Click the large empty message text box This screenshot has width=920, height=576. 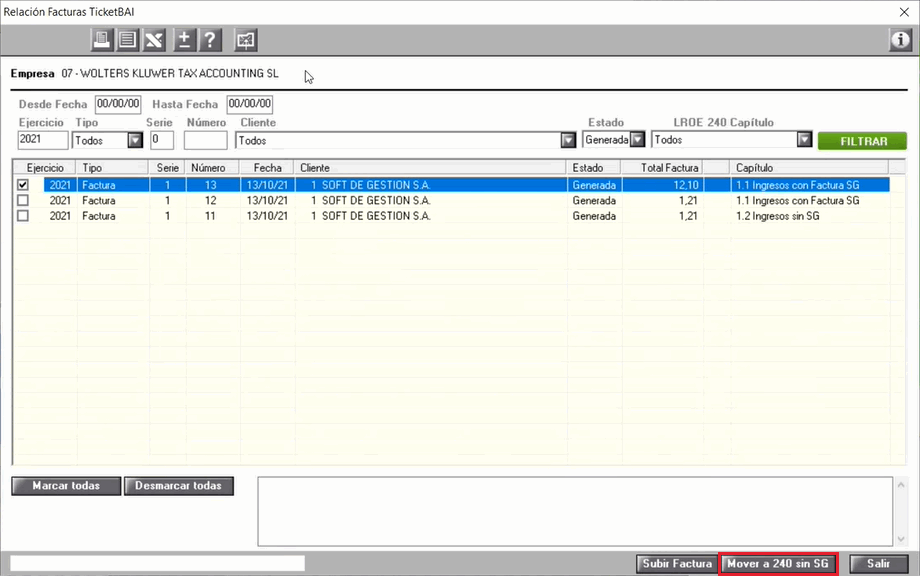tap(575, 511)
